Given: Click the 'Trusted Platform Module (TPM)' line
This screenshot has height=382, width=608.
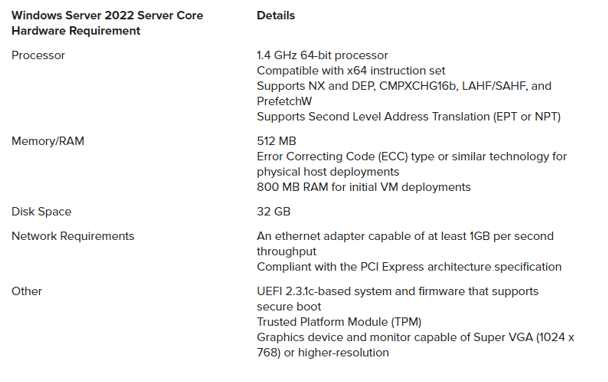Looking at the screenshot, I should 339,322.
